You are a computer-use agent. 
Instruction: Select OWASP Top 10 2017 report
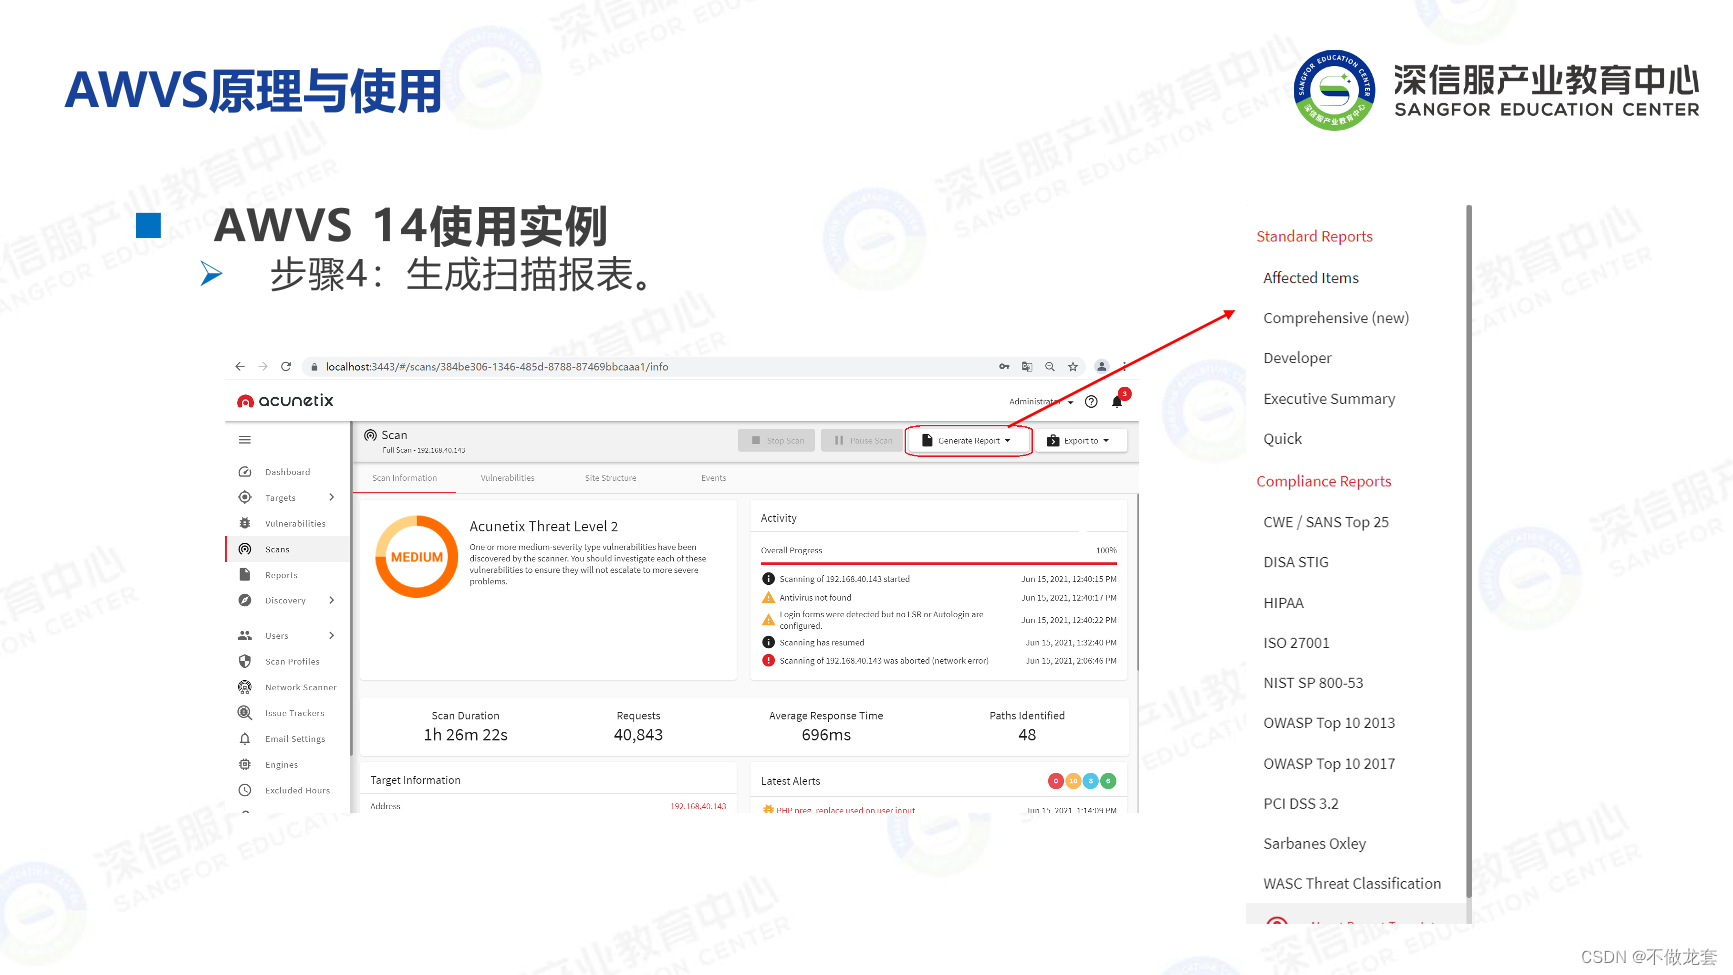1329,764
